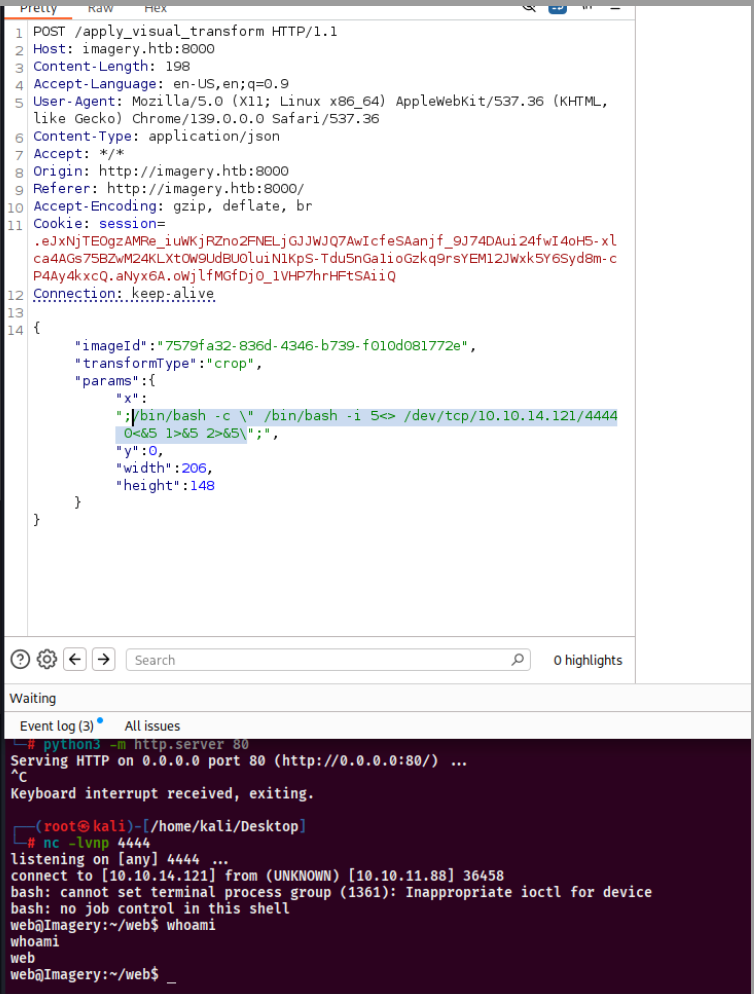Click the Host: imagery.htb:8000 header
The height and width of the screenshot is (994, 754).
(x=124, y=48)
